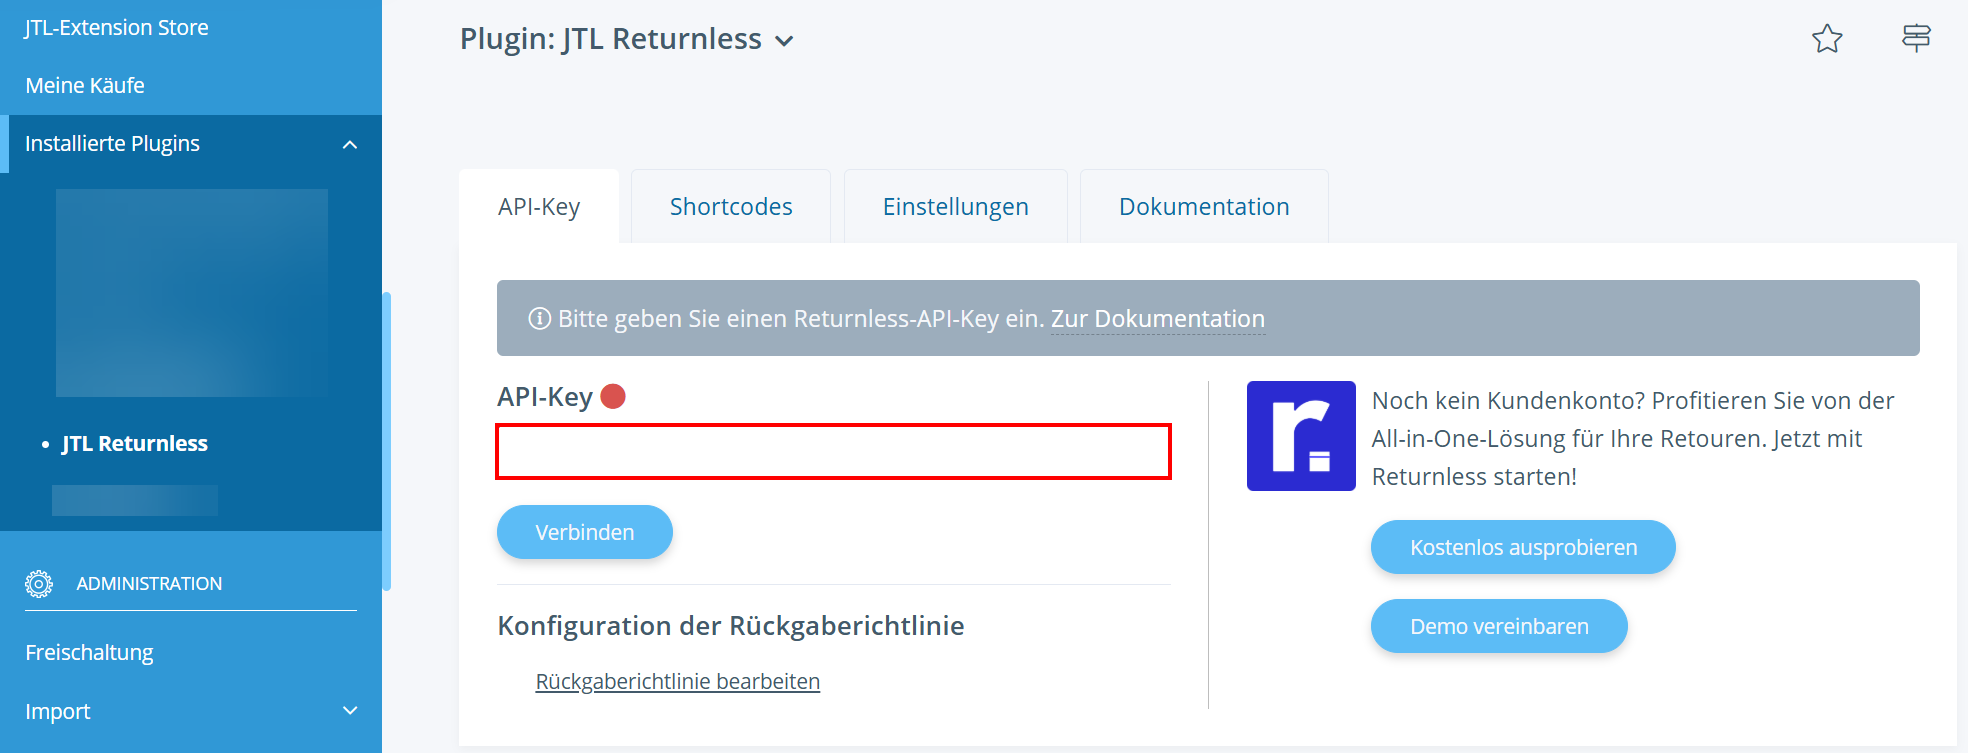Switch to the Shortcodes tab

coord(731,207)
